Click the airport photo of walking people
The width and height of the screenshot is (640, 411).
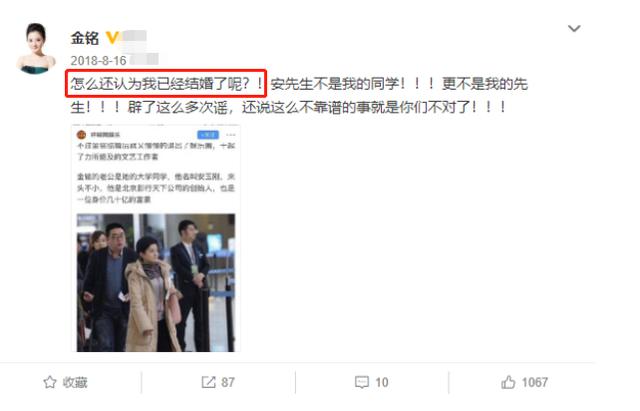tap(156, 282)
